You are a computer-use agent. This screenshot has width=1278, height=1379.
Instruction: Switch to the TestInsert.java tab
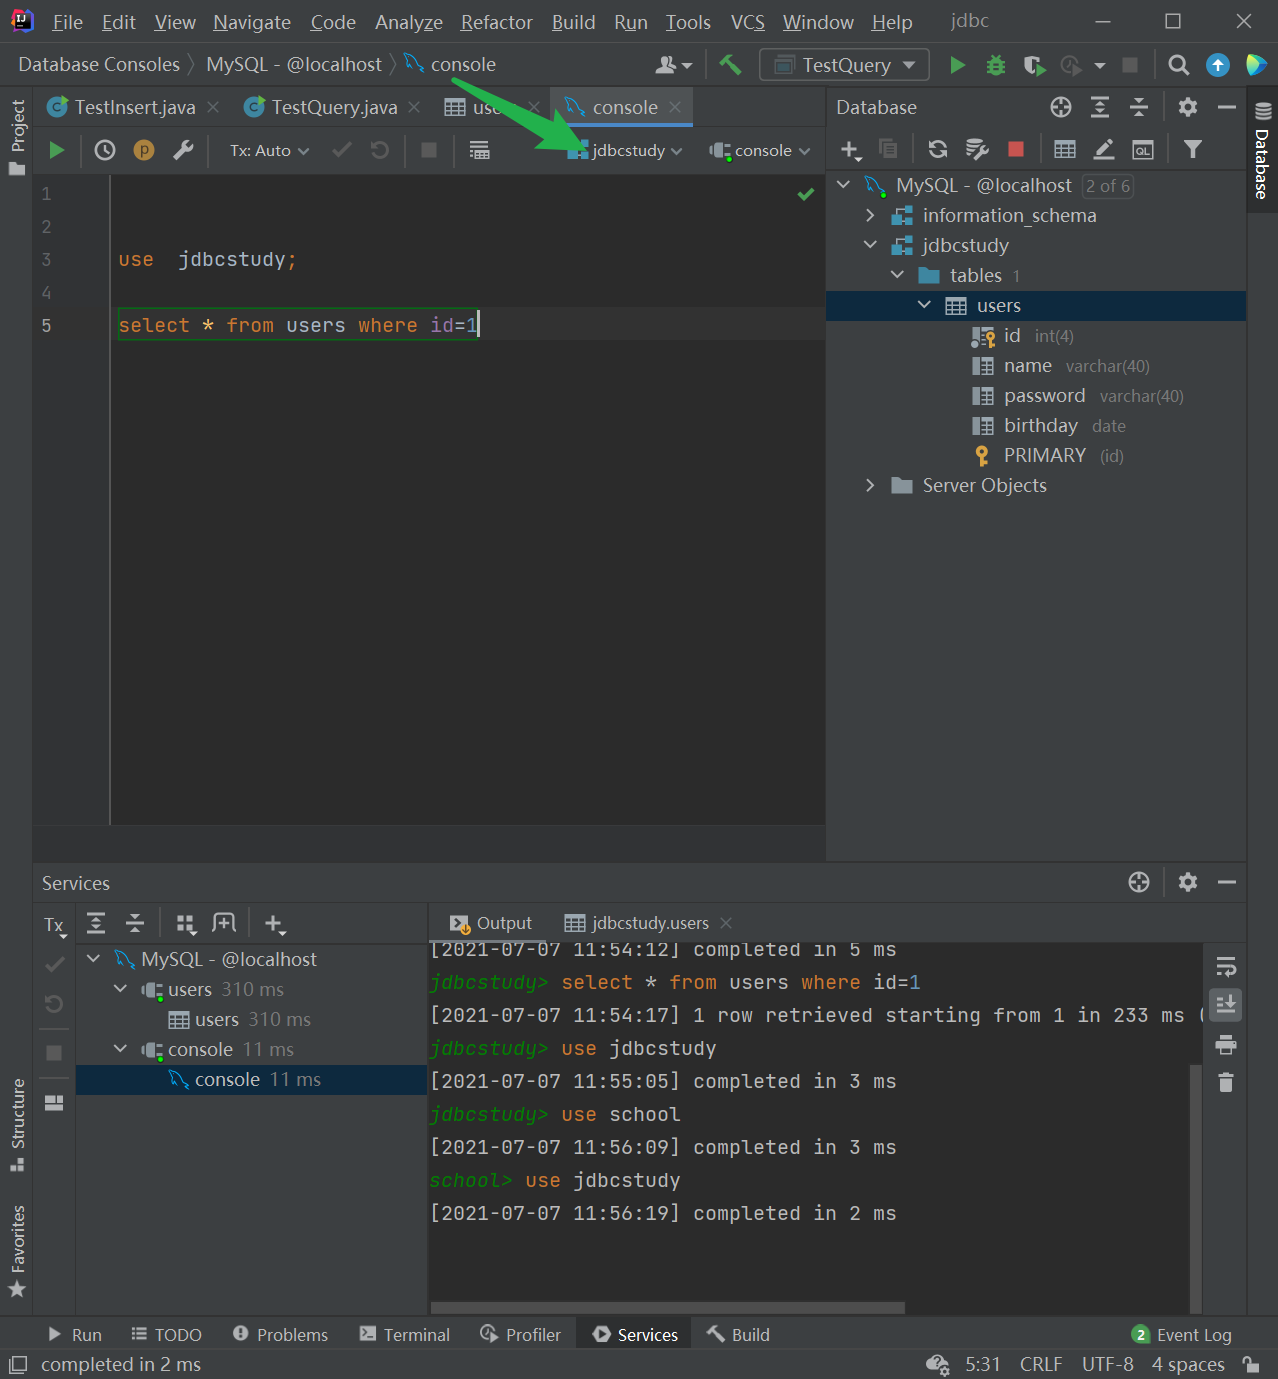(134, 107)
